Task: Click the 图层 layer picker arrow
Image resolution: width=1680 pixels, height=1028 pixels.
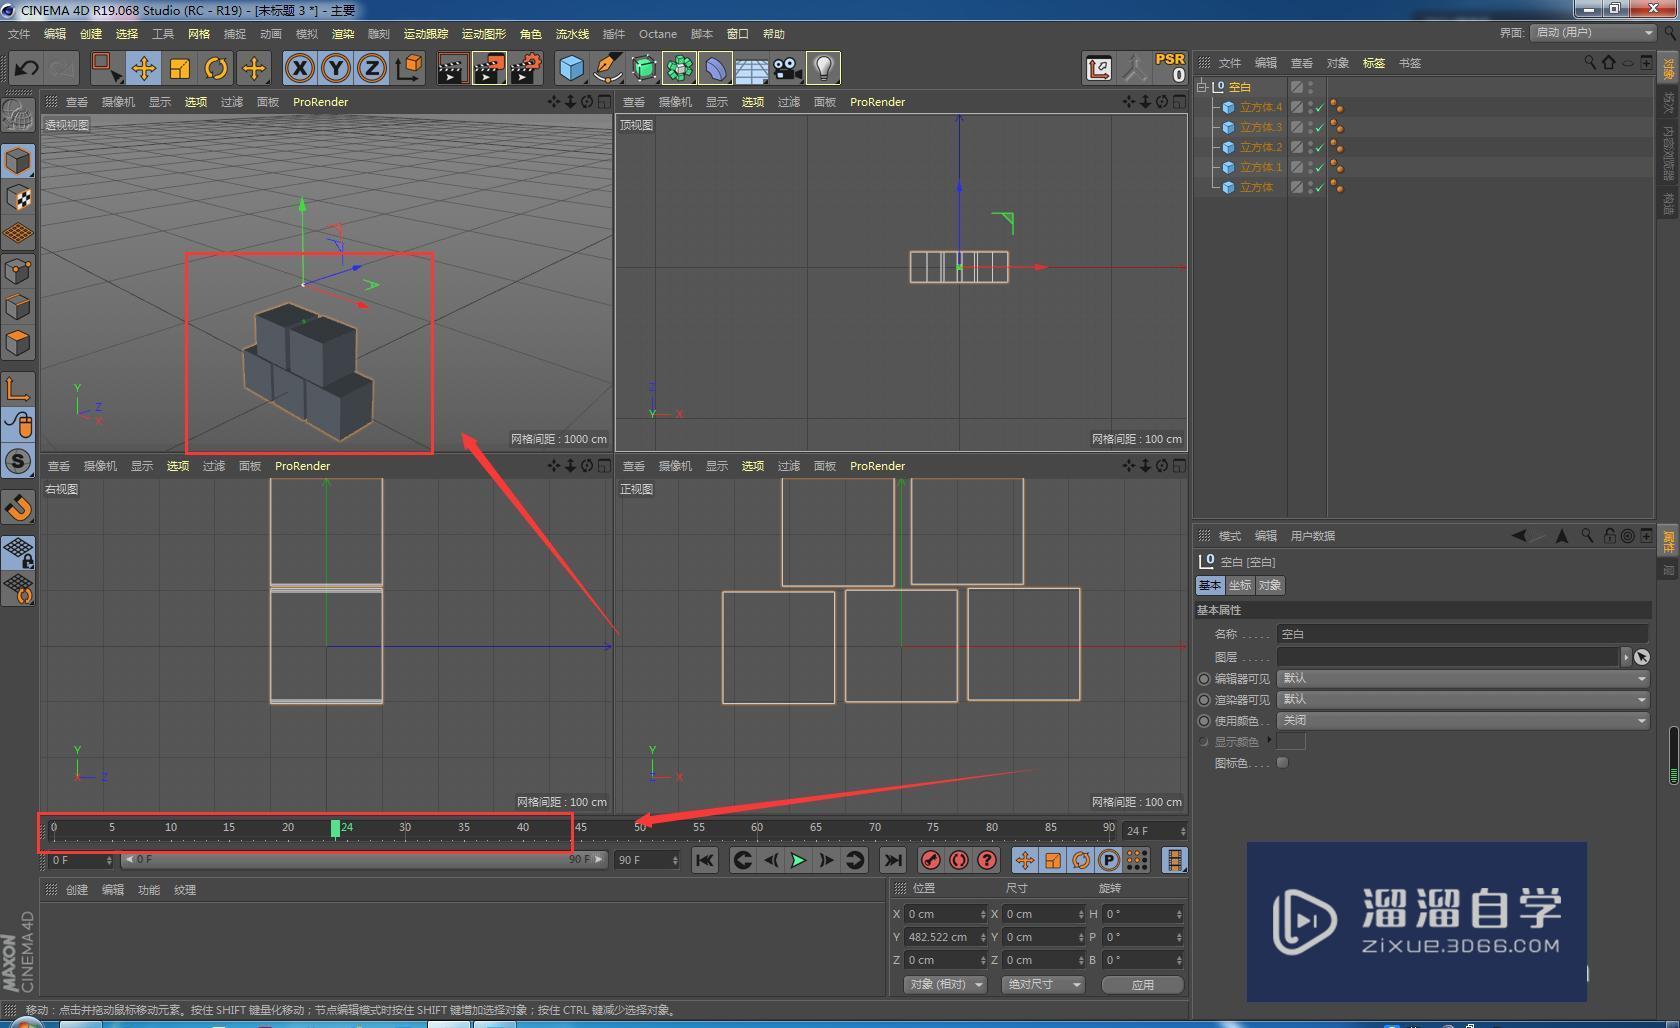Action: pos(1626,656)
